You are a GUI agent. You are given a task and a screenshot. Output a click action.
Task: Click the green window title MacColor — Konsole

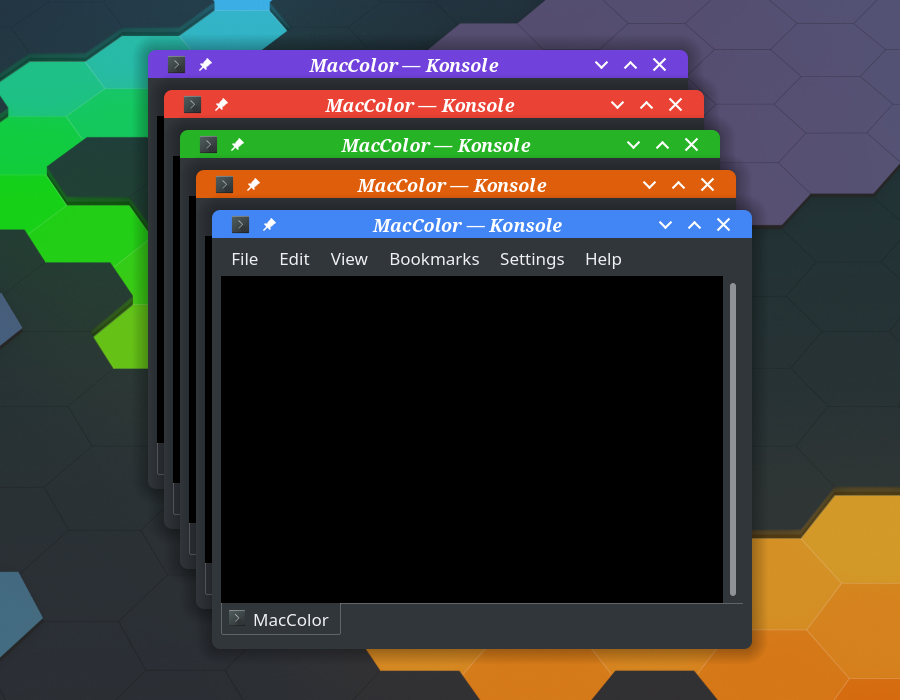436,145
